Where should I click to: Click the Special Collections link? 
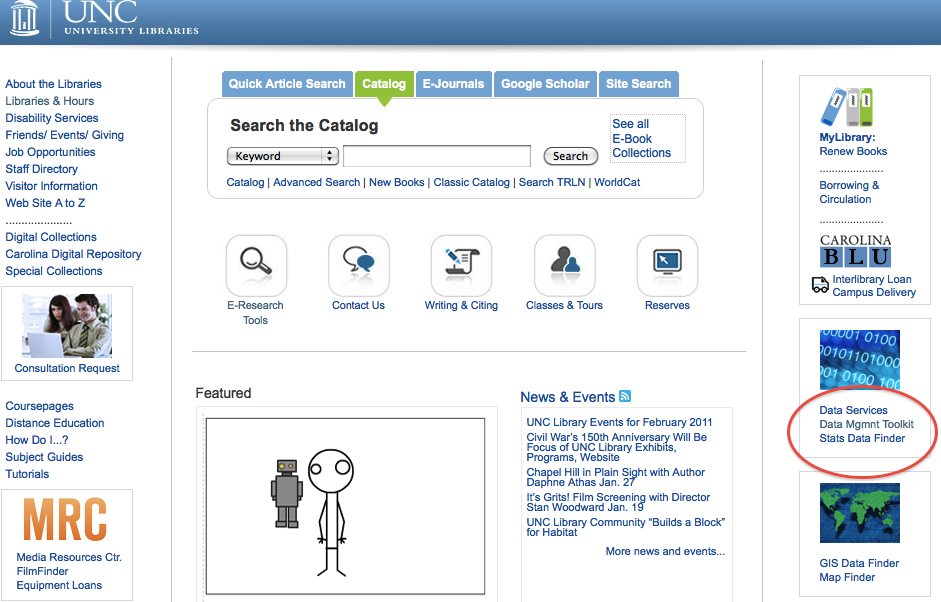54,271
